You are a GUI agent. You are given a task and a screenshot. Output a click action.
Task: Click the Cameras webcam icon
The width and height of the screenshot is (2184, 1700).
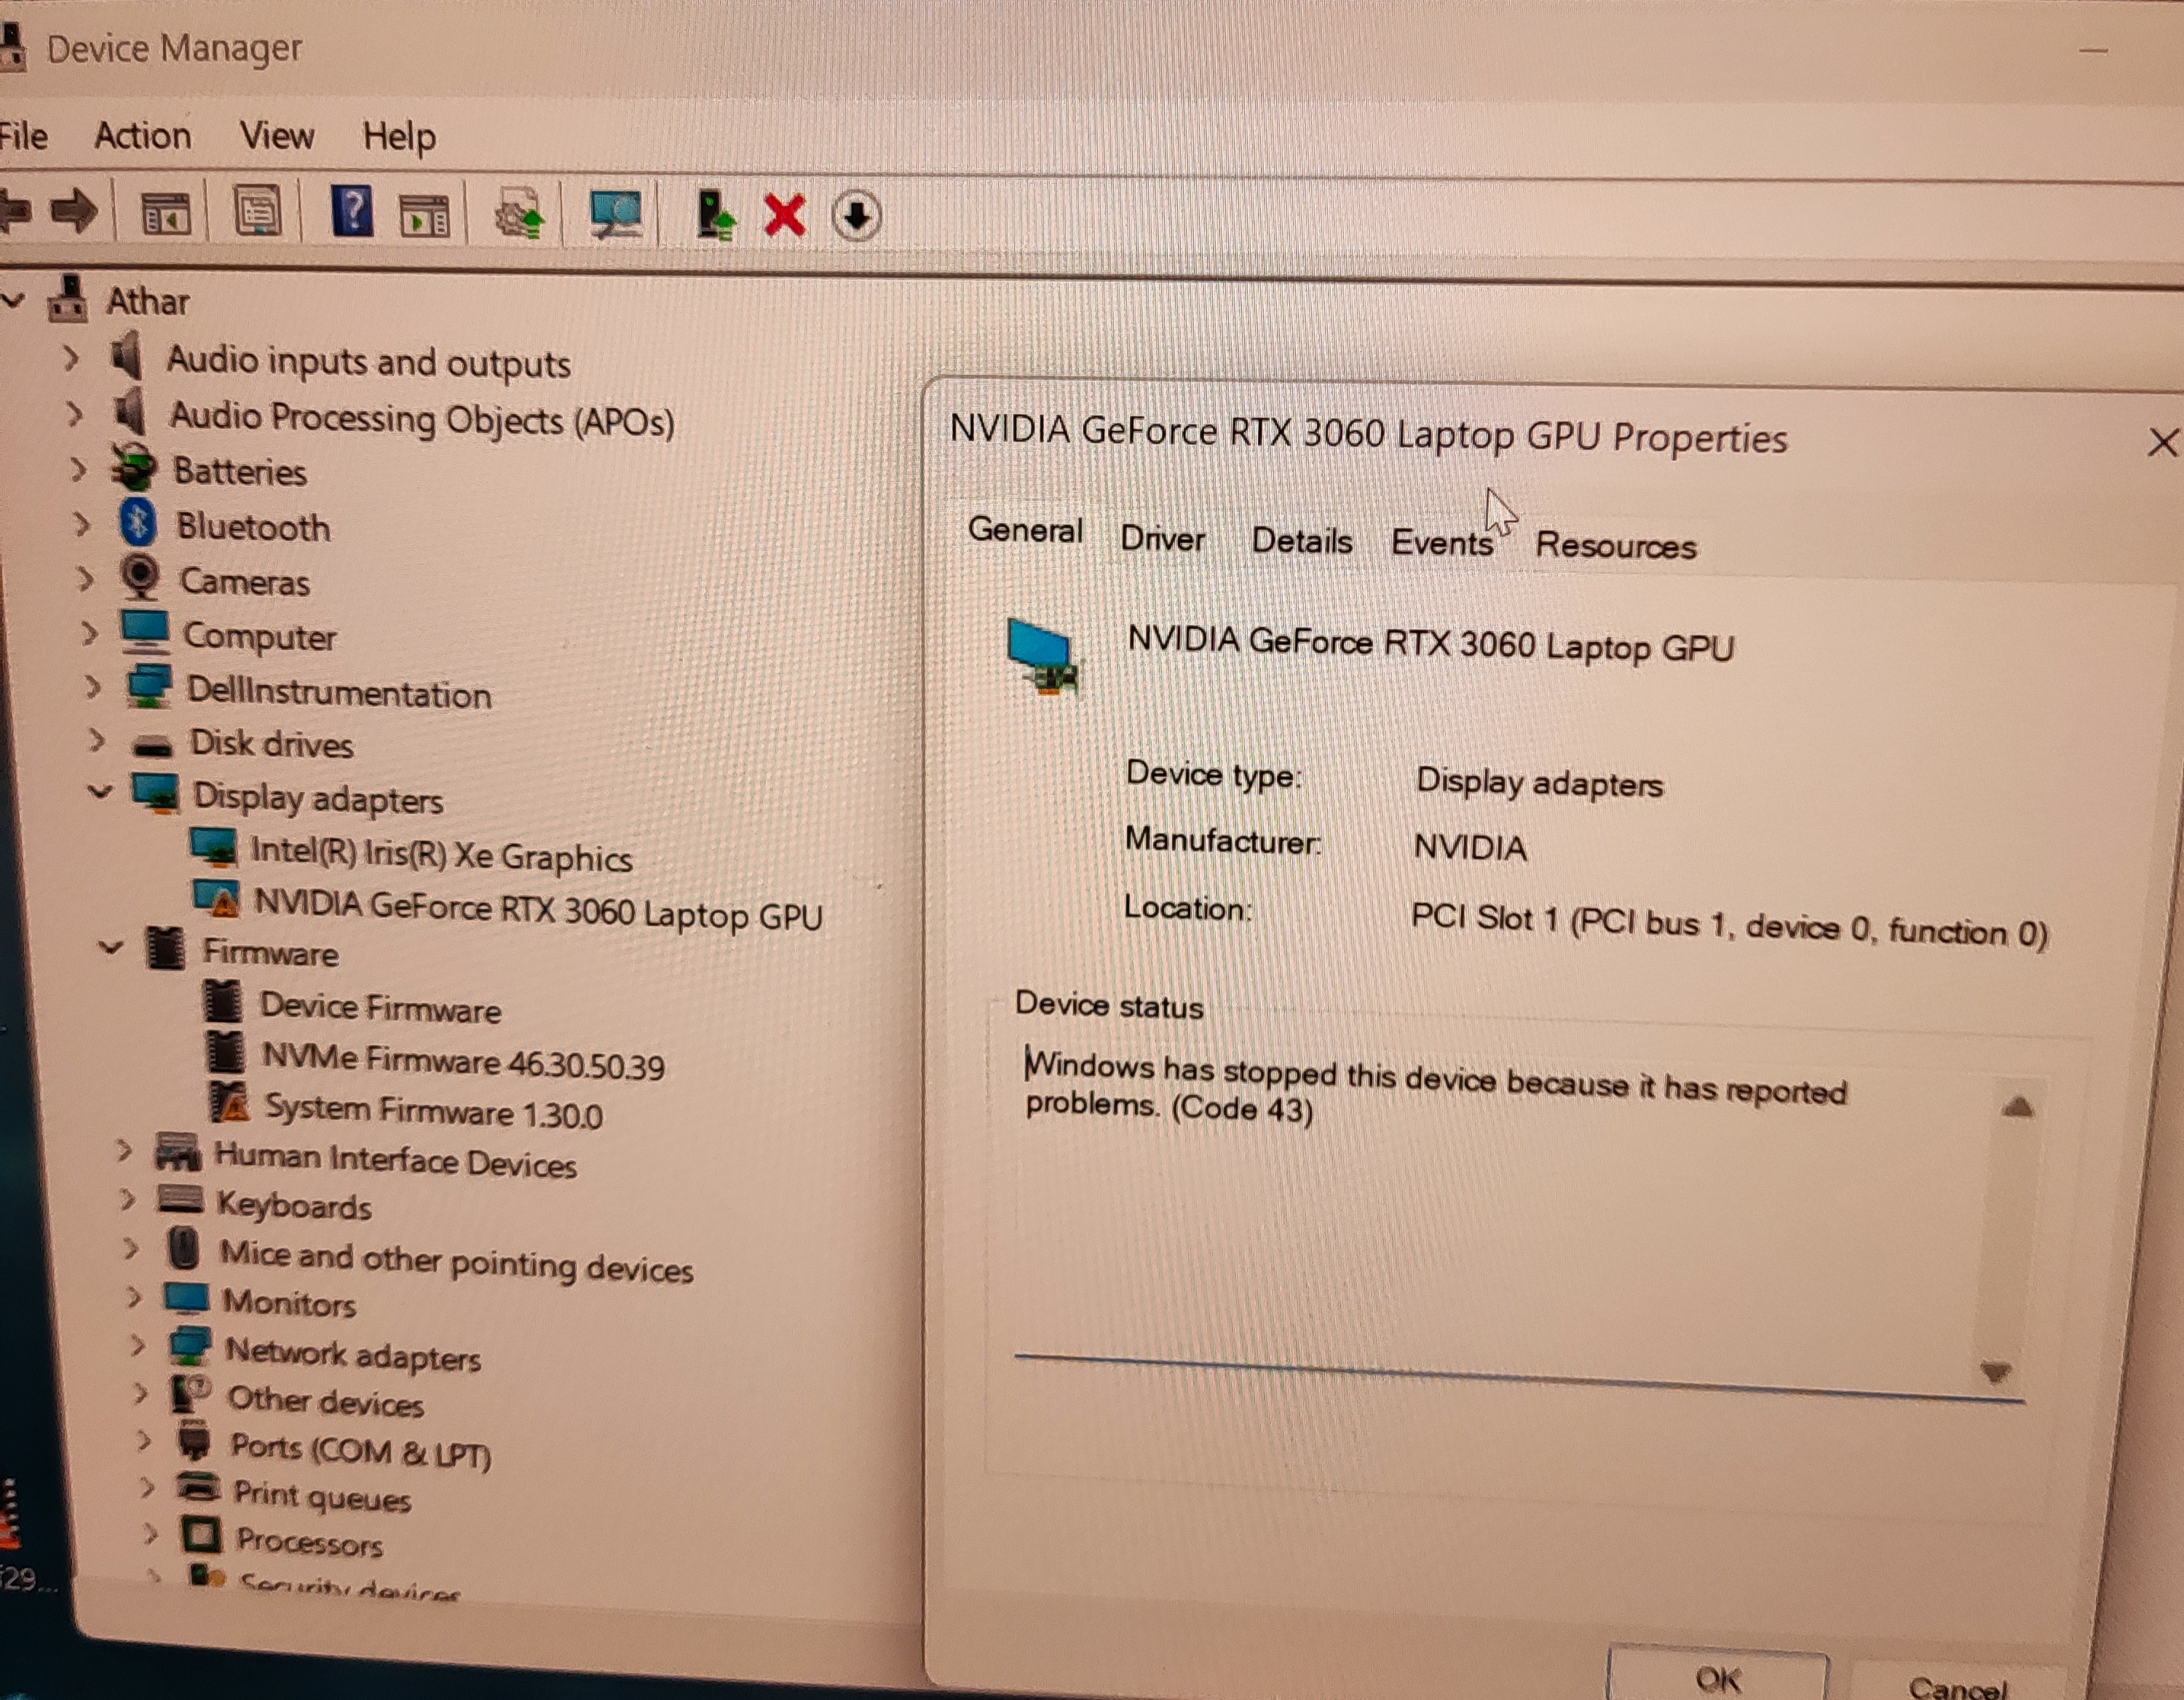click(141, 577)
